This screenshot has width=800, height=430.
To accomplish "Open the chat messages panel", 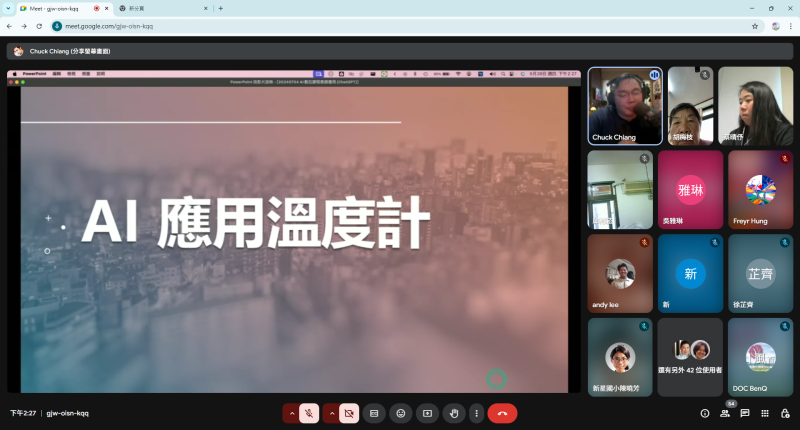I will [743, 413].
